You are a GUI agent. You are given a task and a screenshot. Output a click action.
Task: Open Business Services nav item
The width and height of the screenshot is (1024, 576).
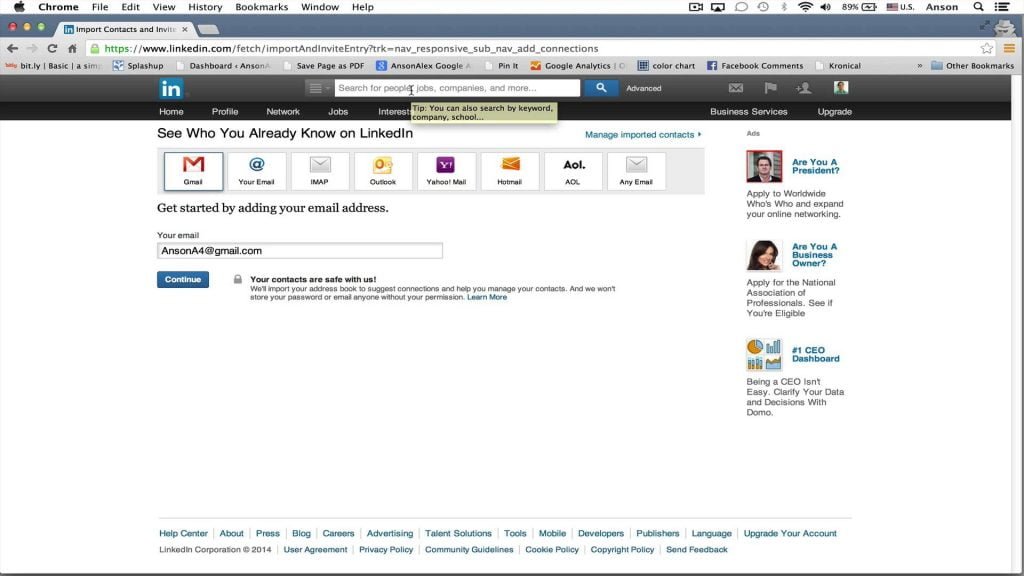(x=748, y=112)
